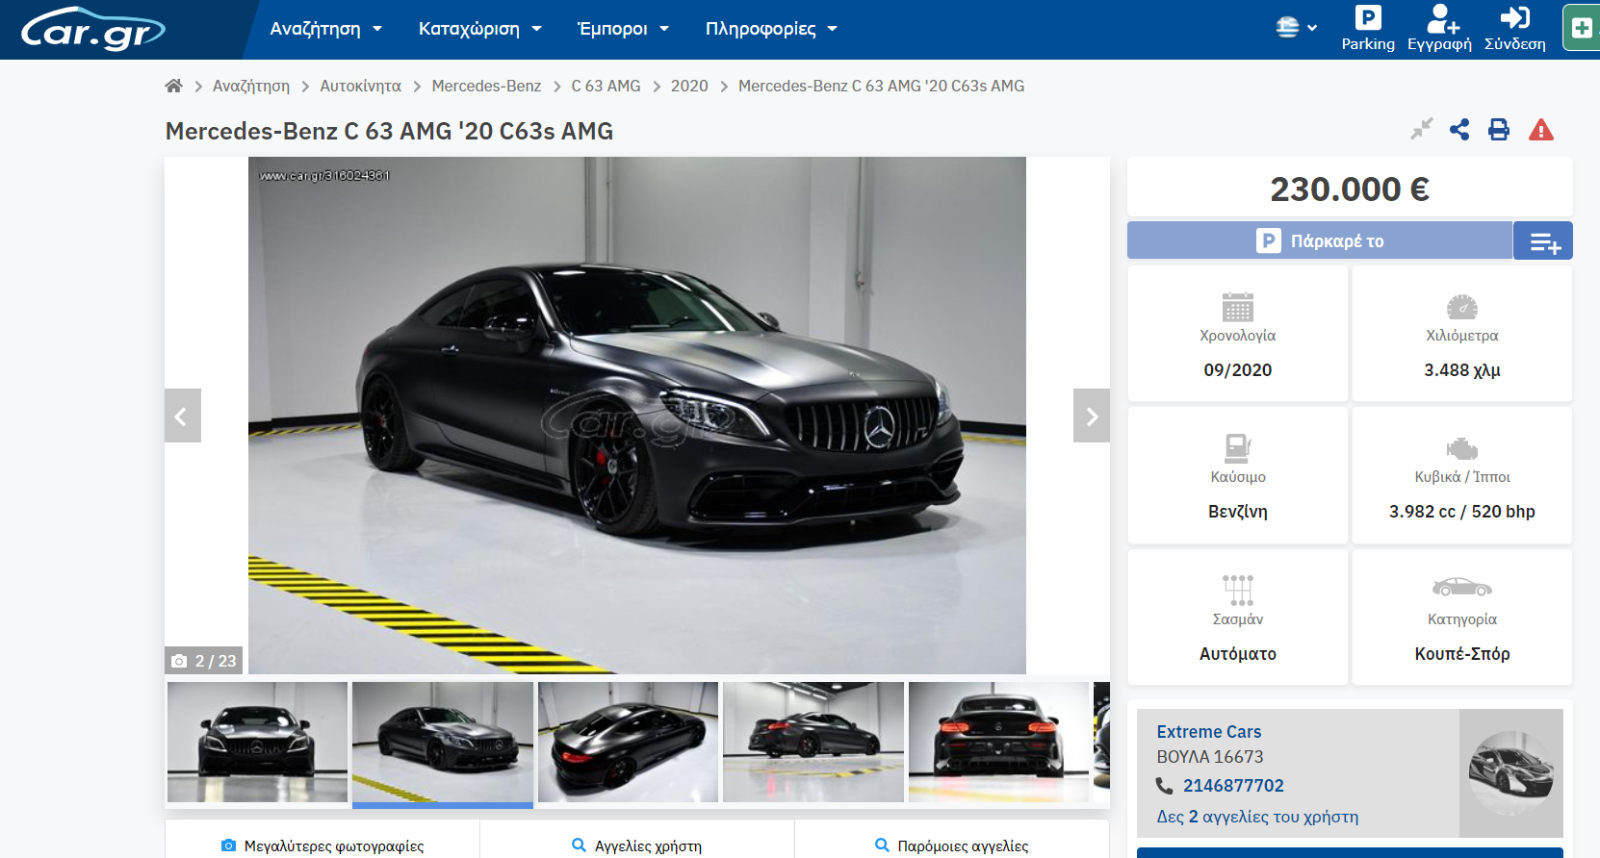Click the phone number 2146877702
The height and width of the screenshot is (858, 1600).
tap(1233, 786)
